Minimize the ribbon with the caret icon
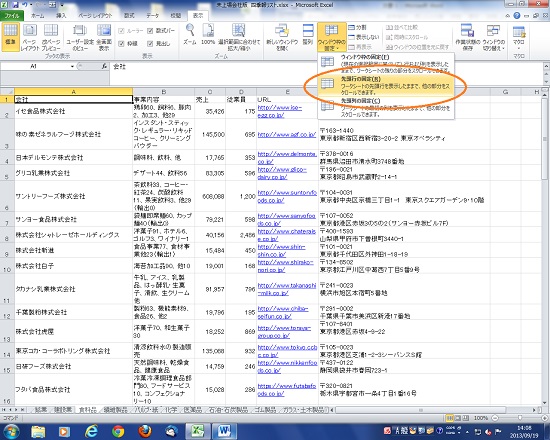 (508, 15)
